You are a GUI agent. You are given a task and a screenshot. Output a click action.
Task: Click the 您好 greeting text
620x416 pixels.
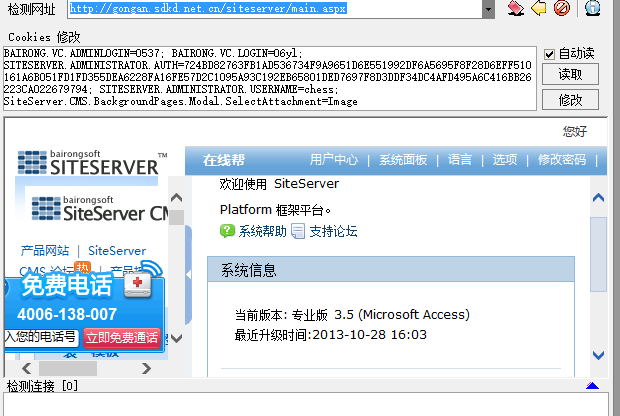coord(575,131)
